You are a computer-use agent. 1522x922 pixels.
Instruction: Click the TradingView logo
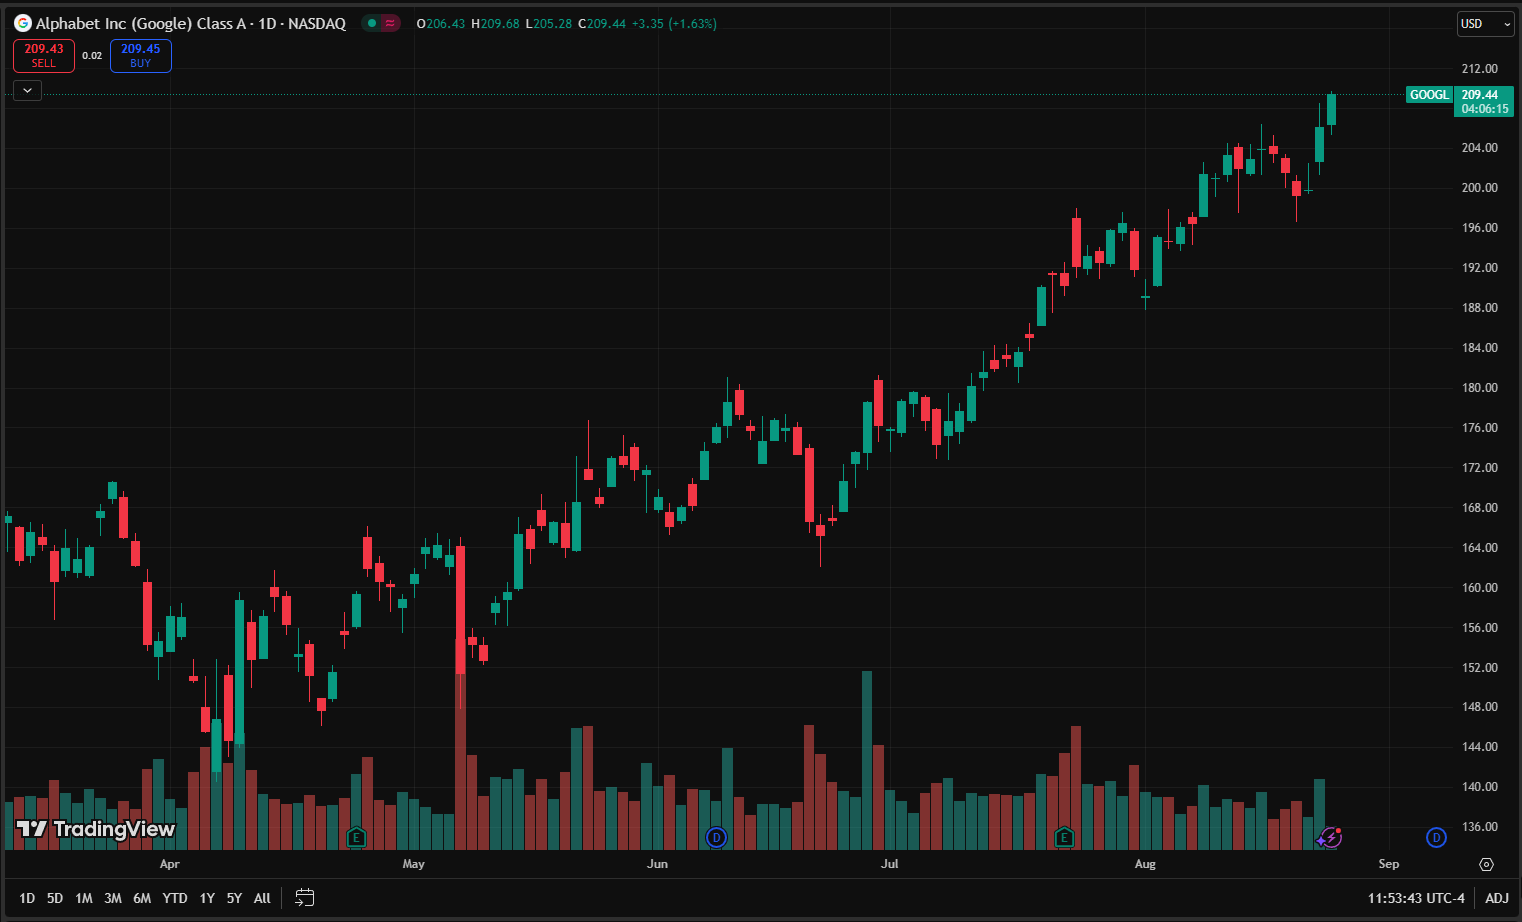click(96, 829)
